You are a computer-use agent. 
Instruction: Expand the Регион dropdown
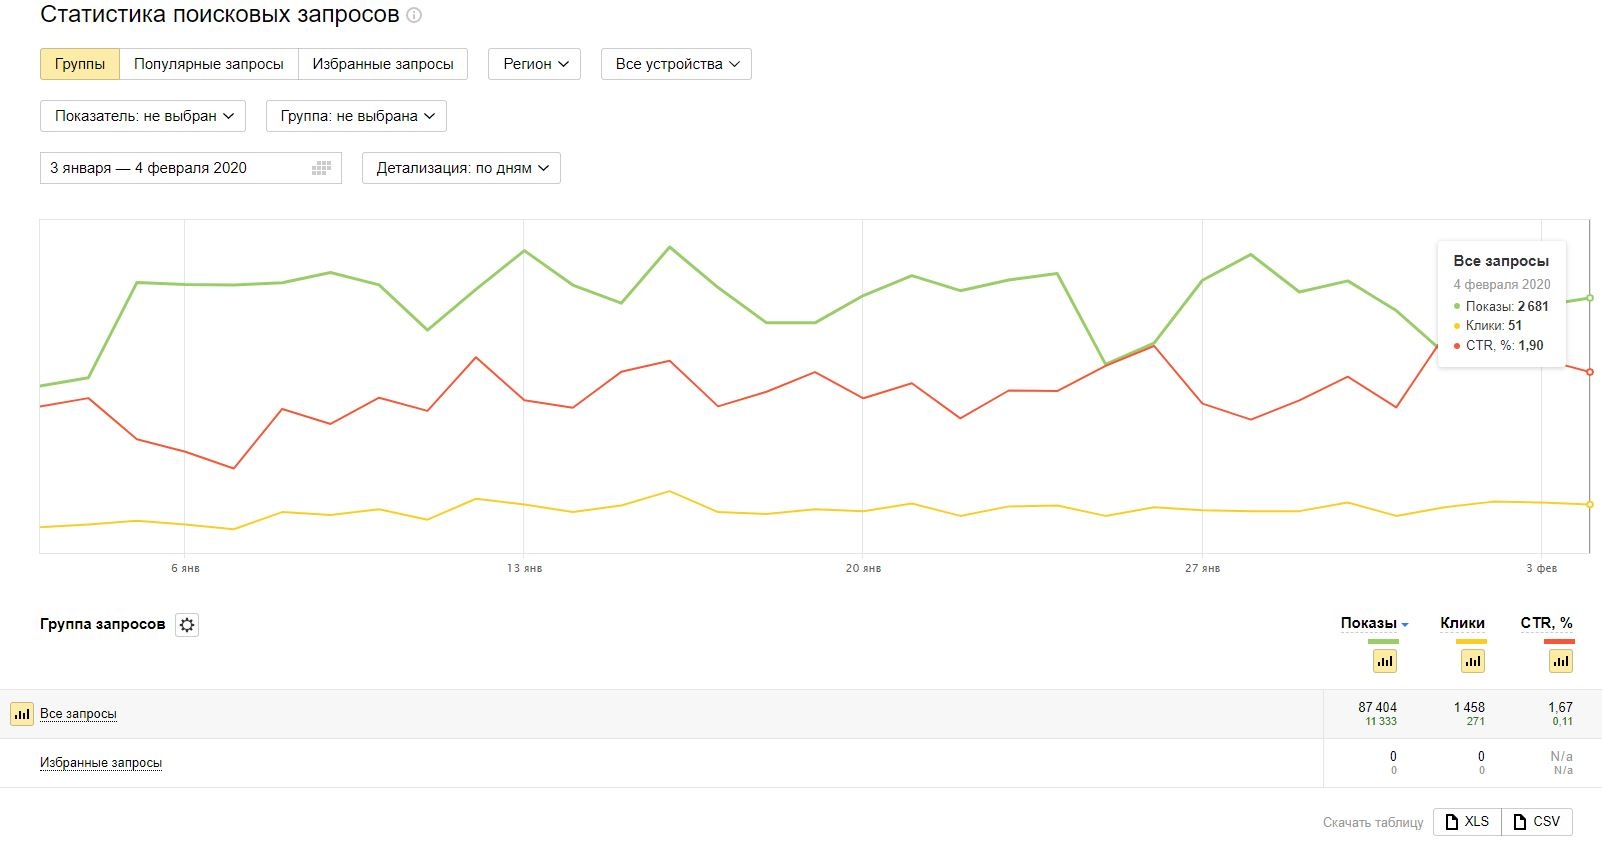(535, 64)
